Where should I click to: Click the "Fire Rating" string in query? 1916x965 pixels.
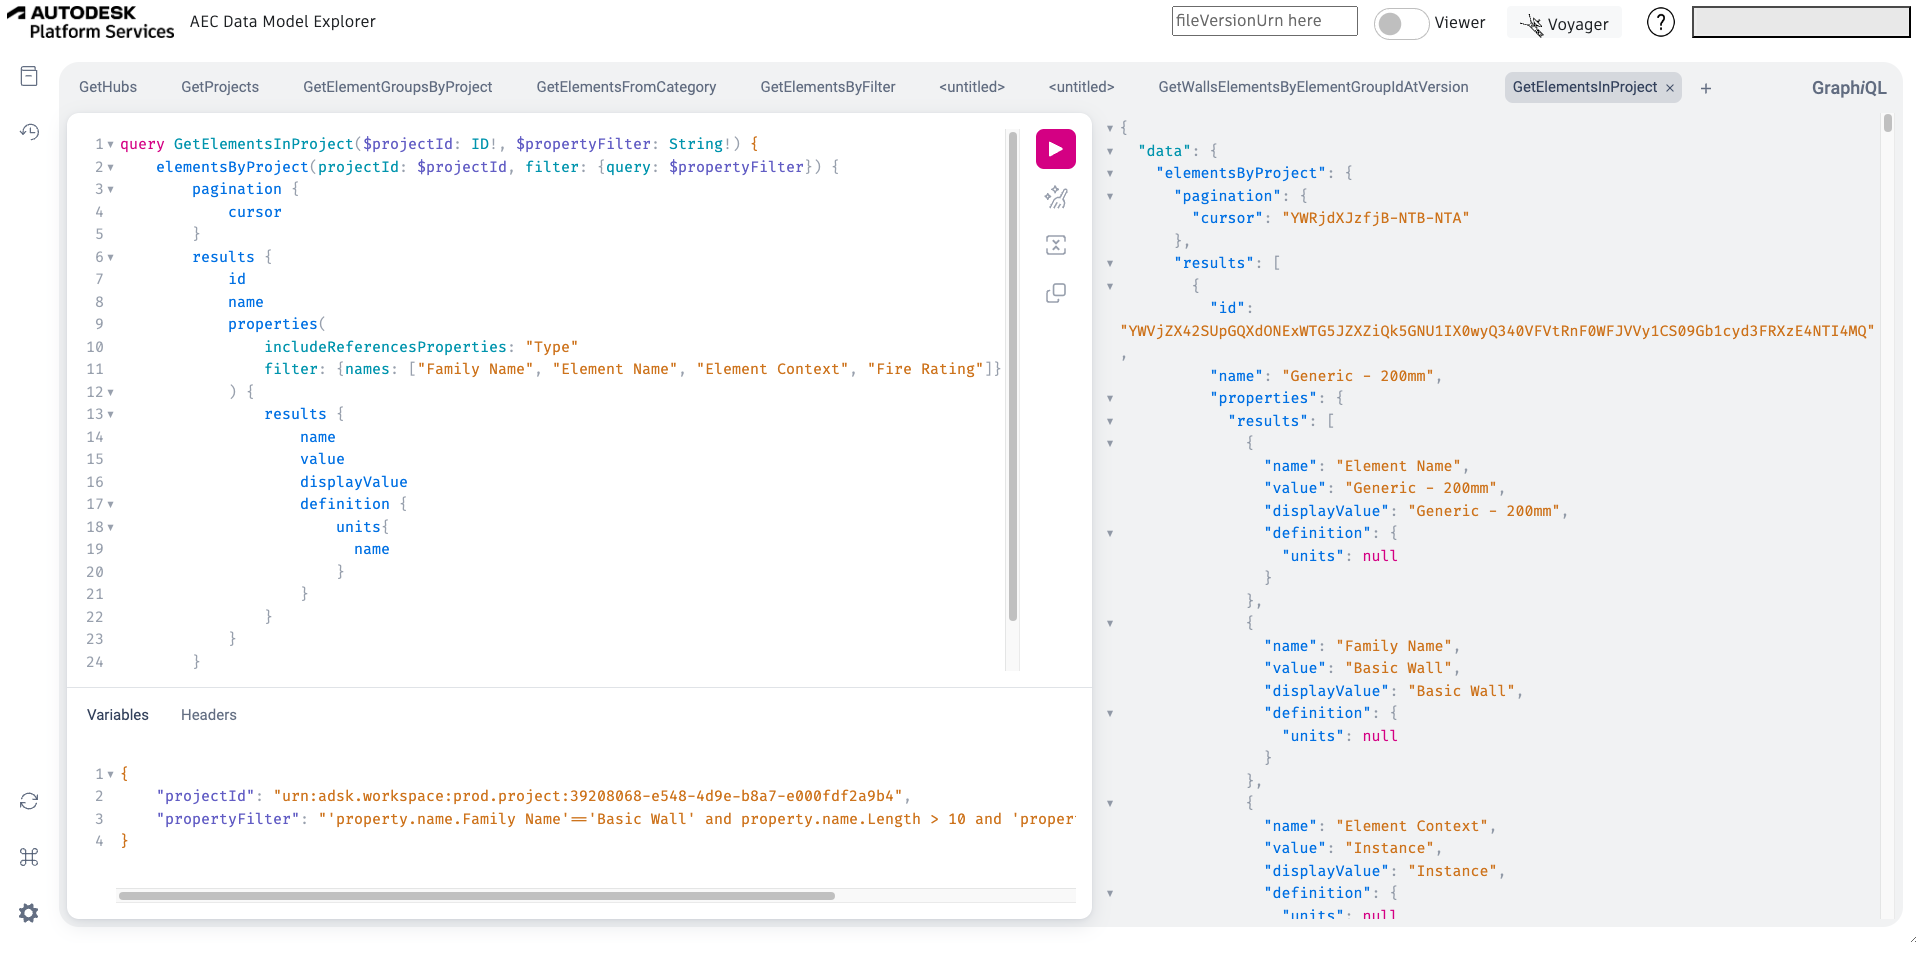click(x=925, y=369)
